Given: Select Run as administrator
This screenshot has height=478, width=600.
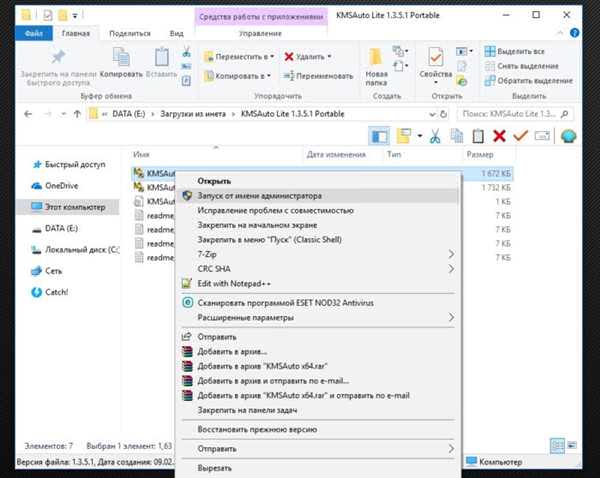Looking at the screenshot, I should pyautogui.click(x=318, y=196).
